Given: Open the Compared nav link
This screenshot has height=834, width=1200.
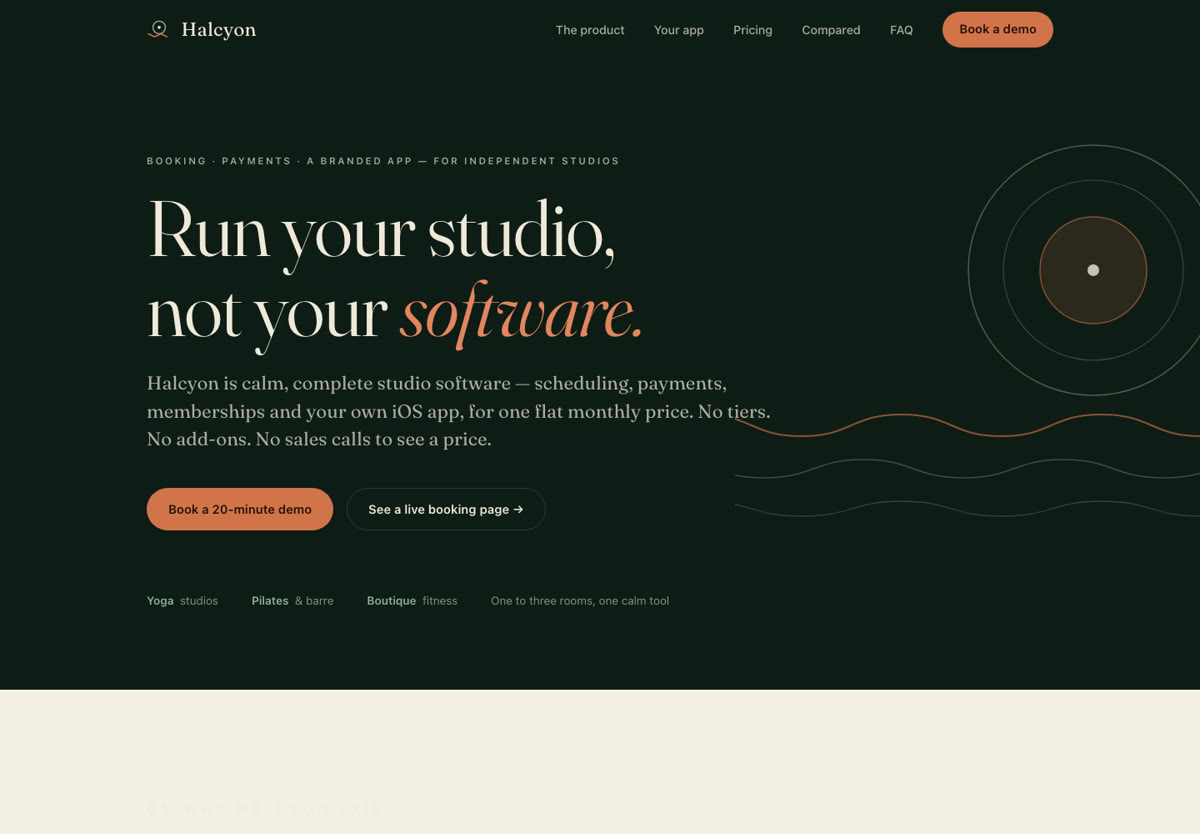Looking at the screenshot, I should [831, 30].
